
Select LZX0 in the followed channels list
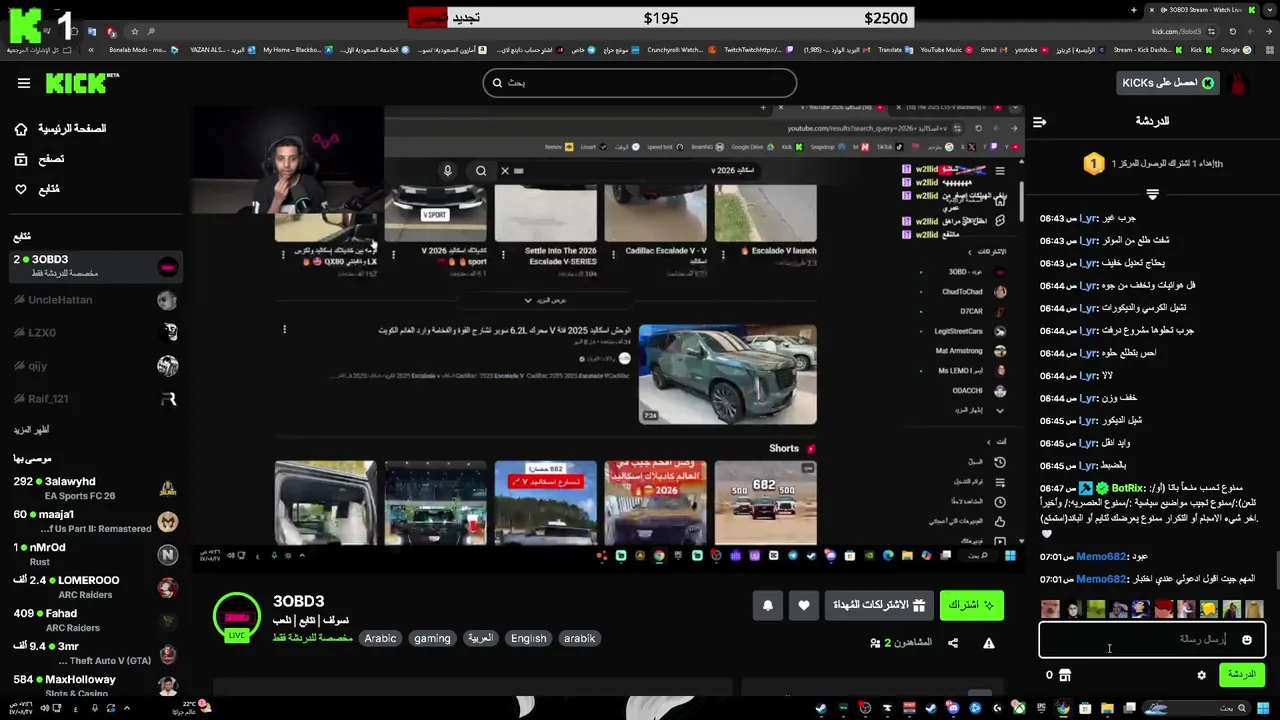pos(96,332)
